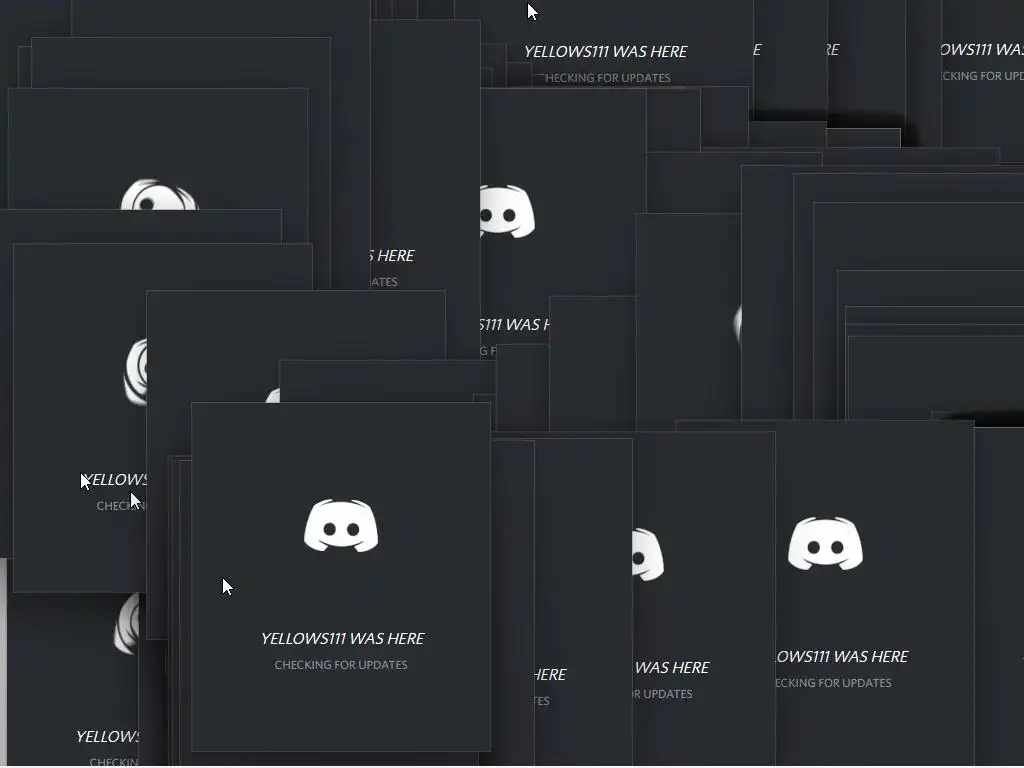Click the Discord logo above "OWS111 WAS HERE"
This screenshot has height=768, width=1024.
click(825, 543)
